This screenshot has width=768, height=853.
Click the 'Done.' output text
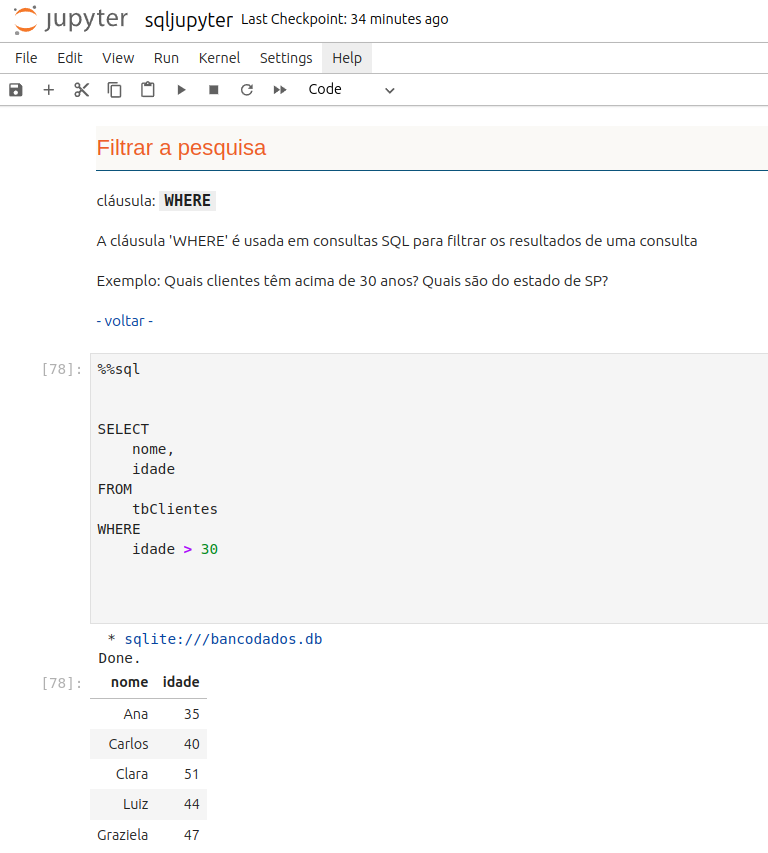click(119, 658)
